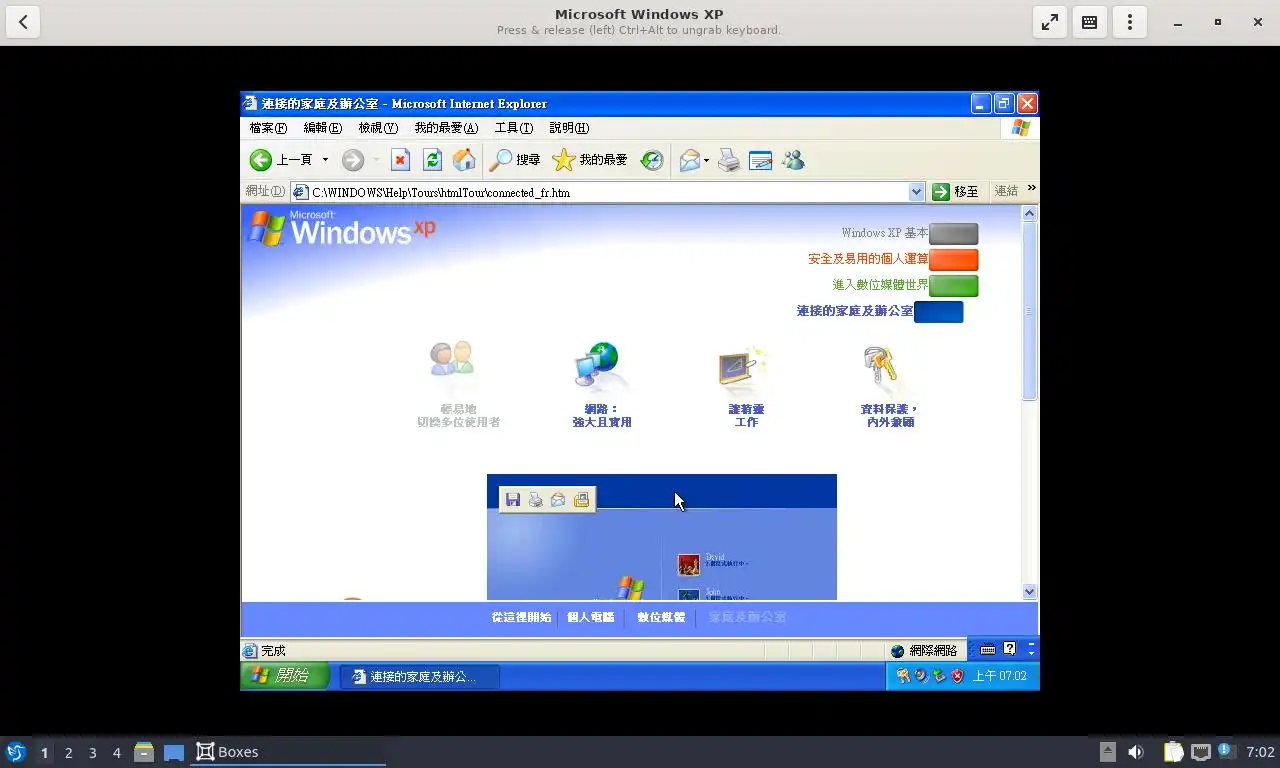
Task: Click the 連結 links bar label
Action: pyautogui.click(x=1006, y=191)
